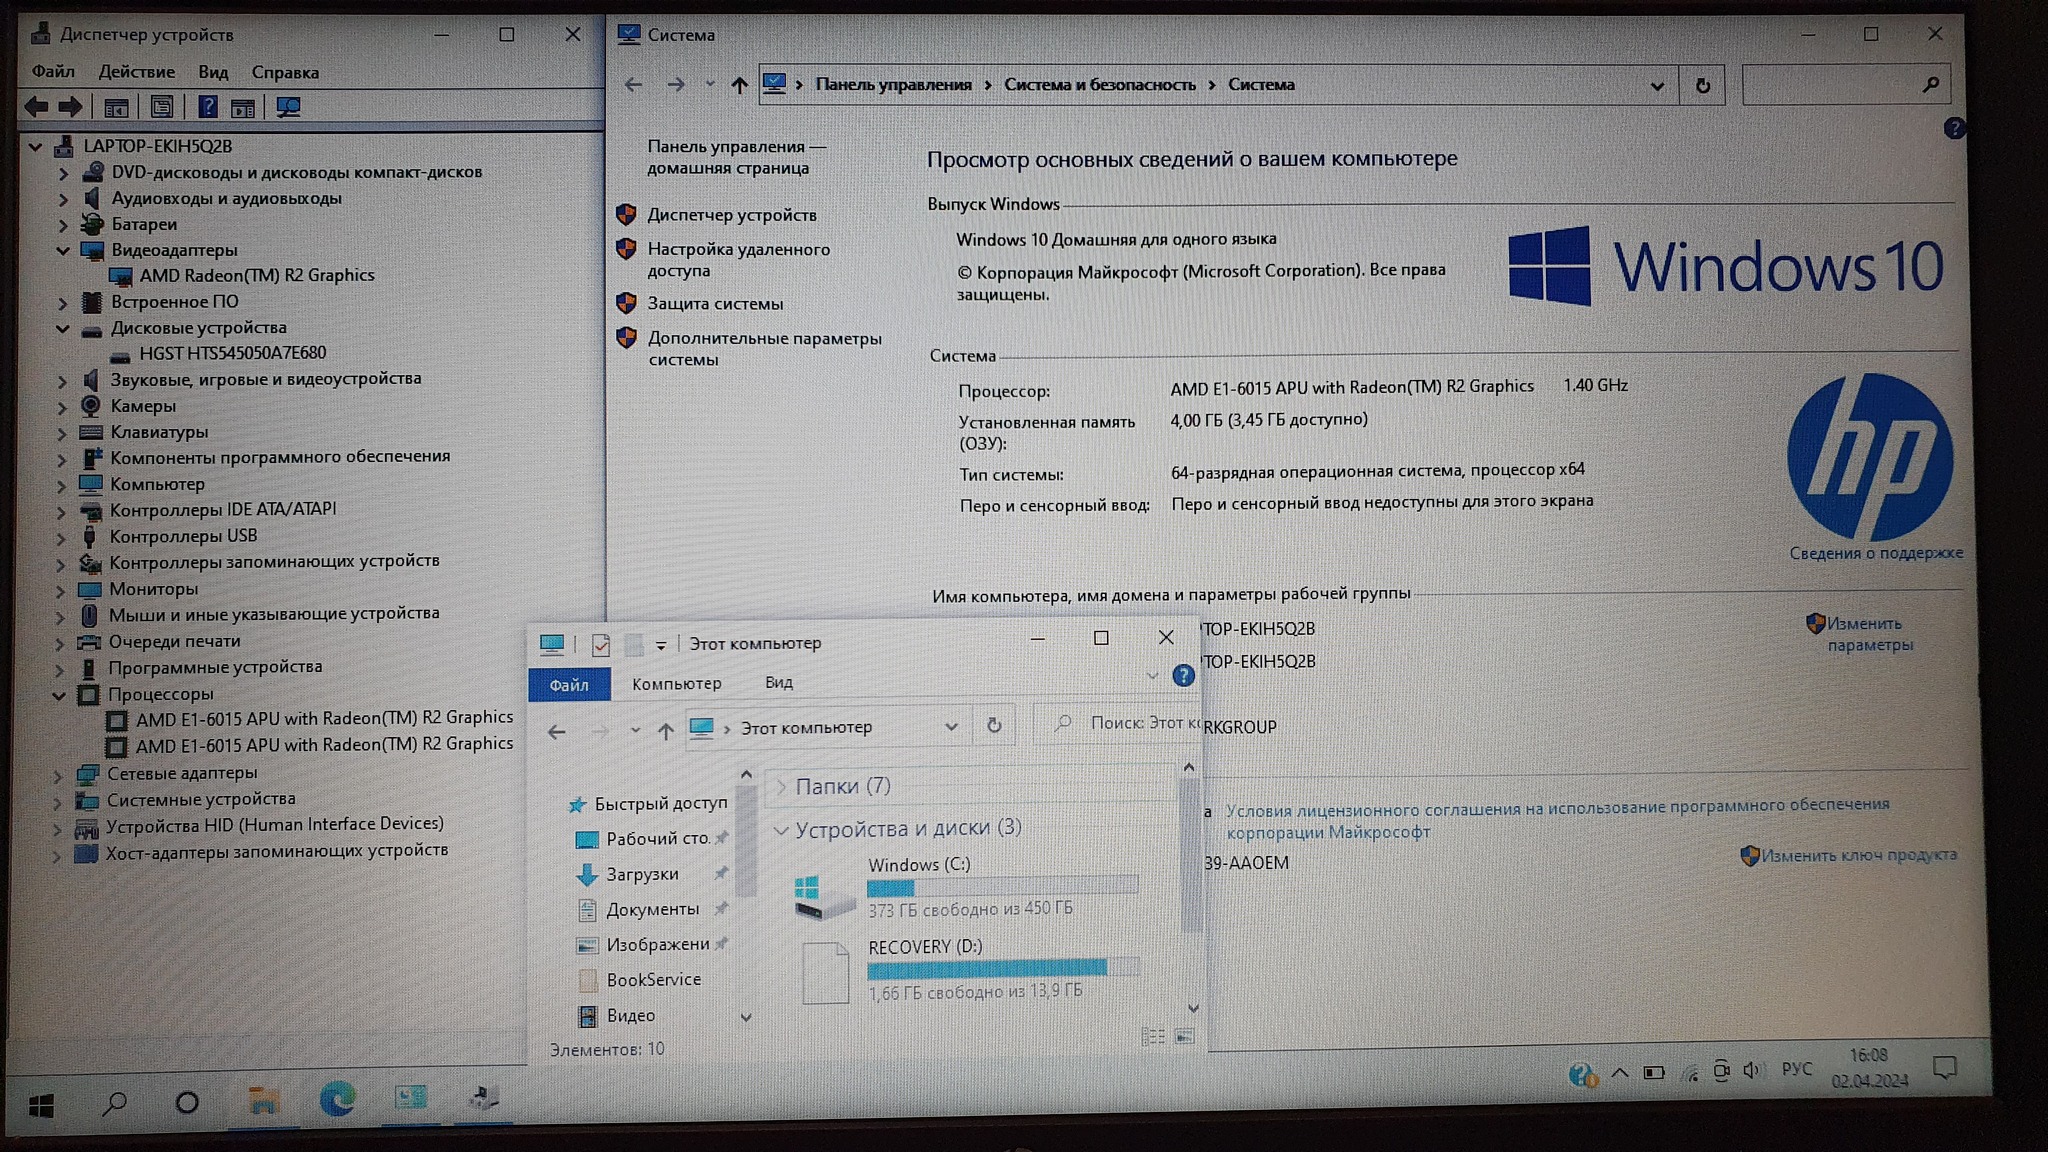2048x1152 pixels.
Task: Expand the Сетевые адаптеры node
Action: point(58,774)
